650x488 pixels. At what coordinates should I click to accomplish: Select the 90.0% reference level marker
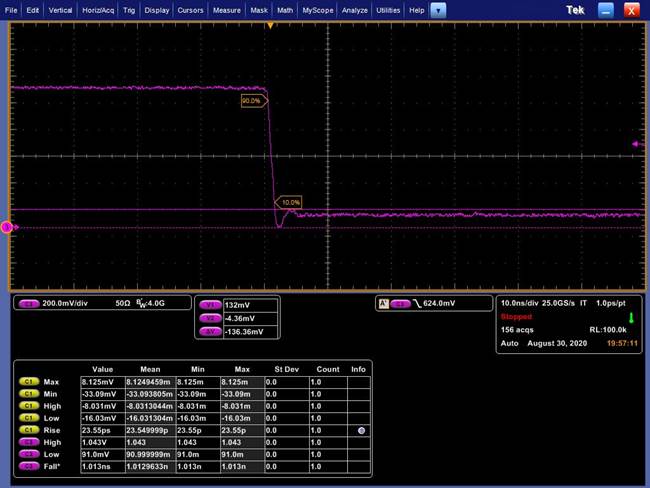click(254, 101)
